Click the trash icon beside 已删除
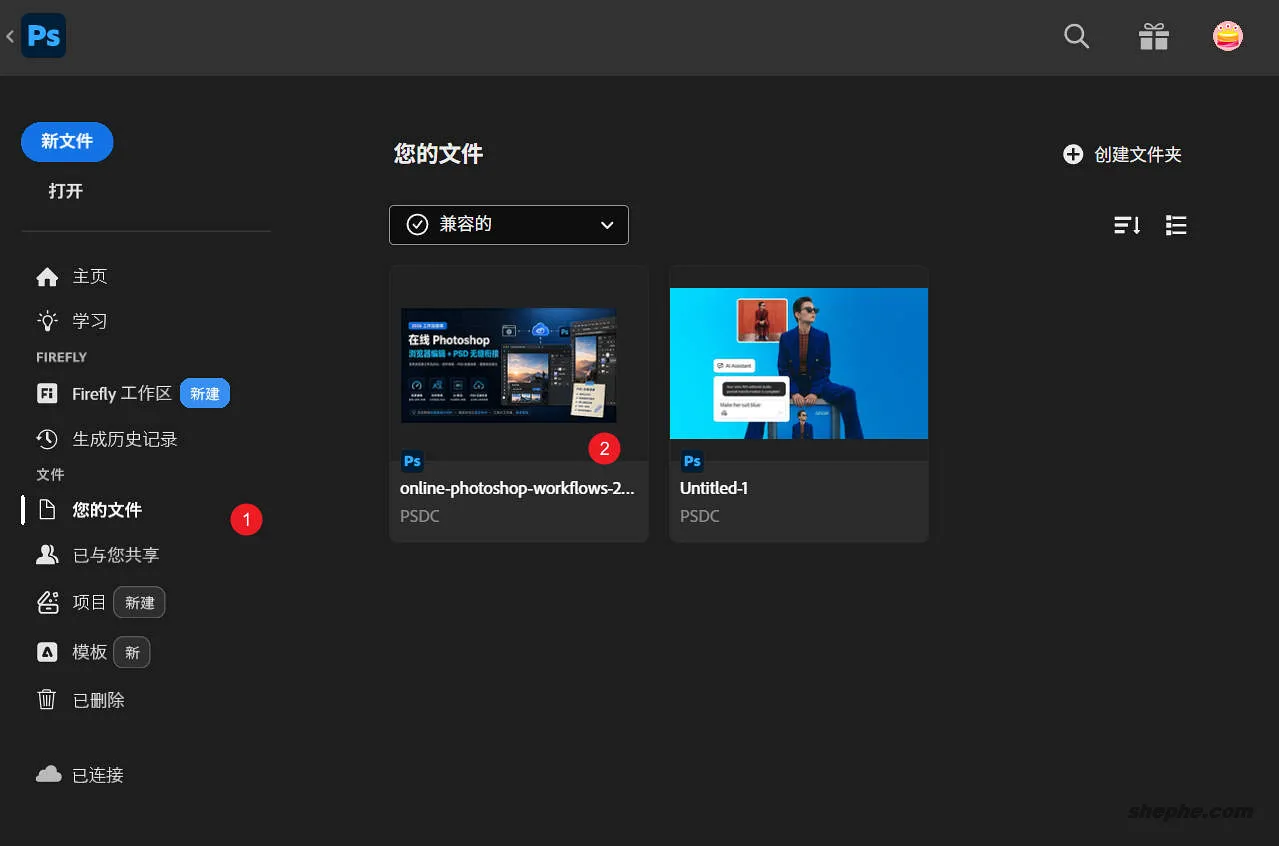 (x=47, y=700)
